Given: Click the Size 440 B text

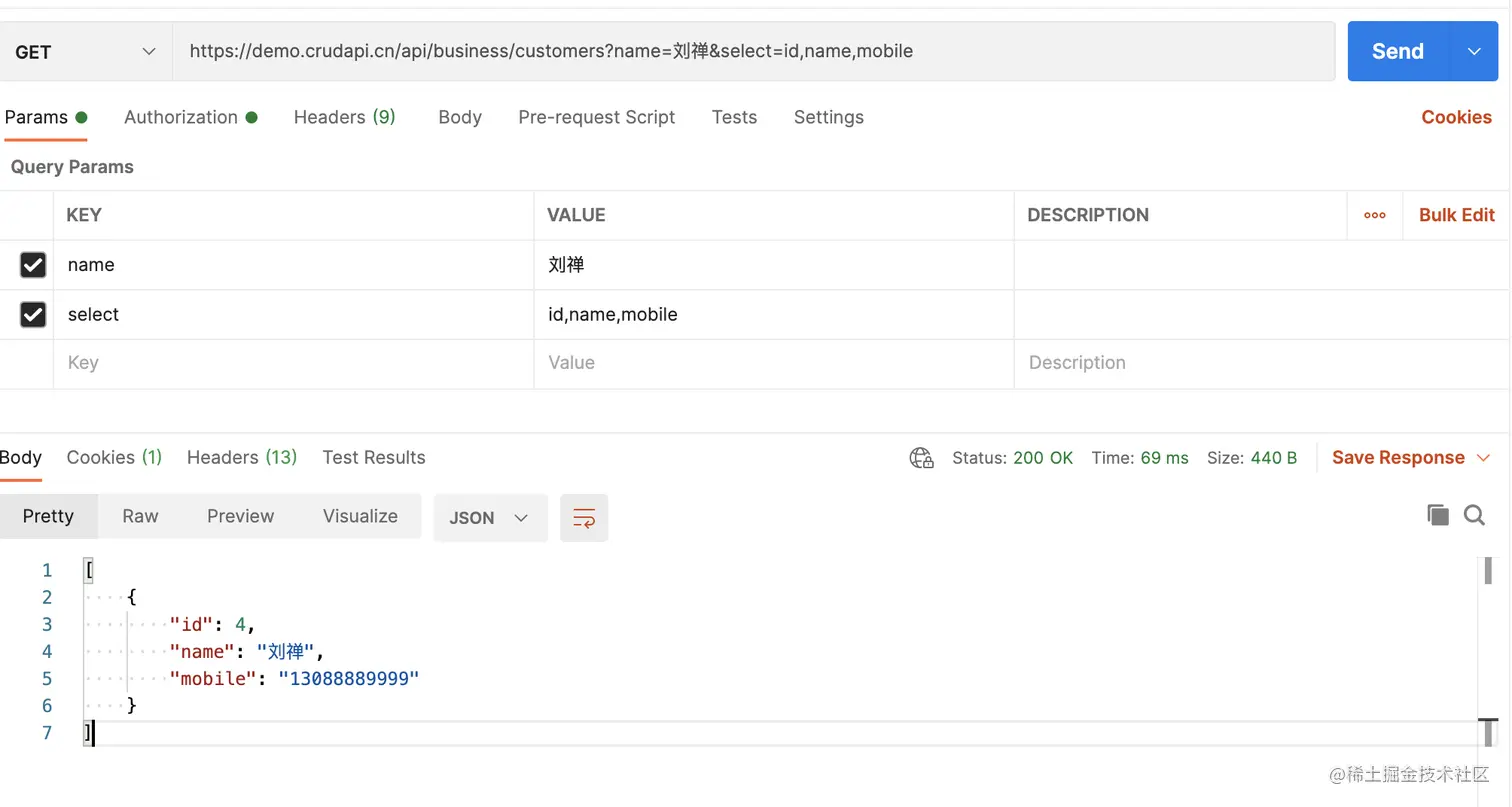Looking at the screenshot, I should [1252, 458].
